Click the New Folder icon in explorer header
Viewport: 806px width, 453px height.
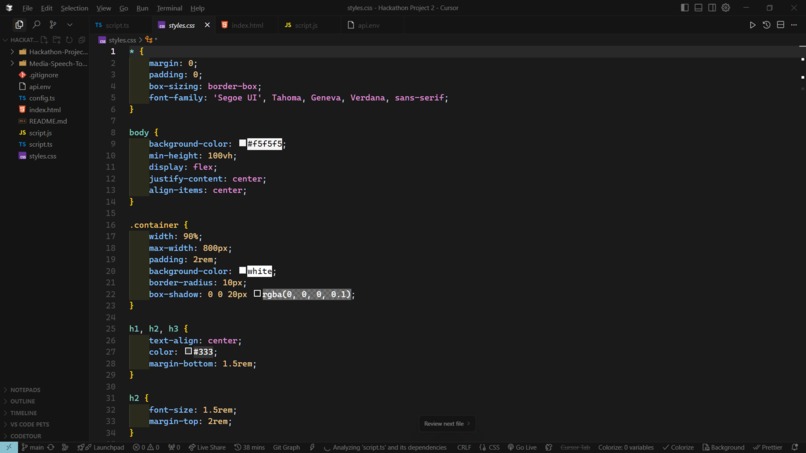point(57,40)
